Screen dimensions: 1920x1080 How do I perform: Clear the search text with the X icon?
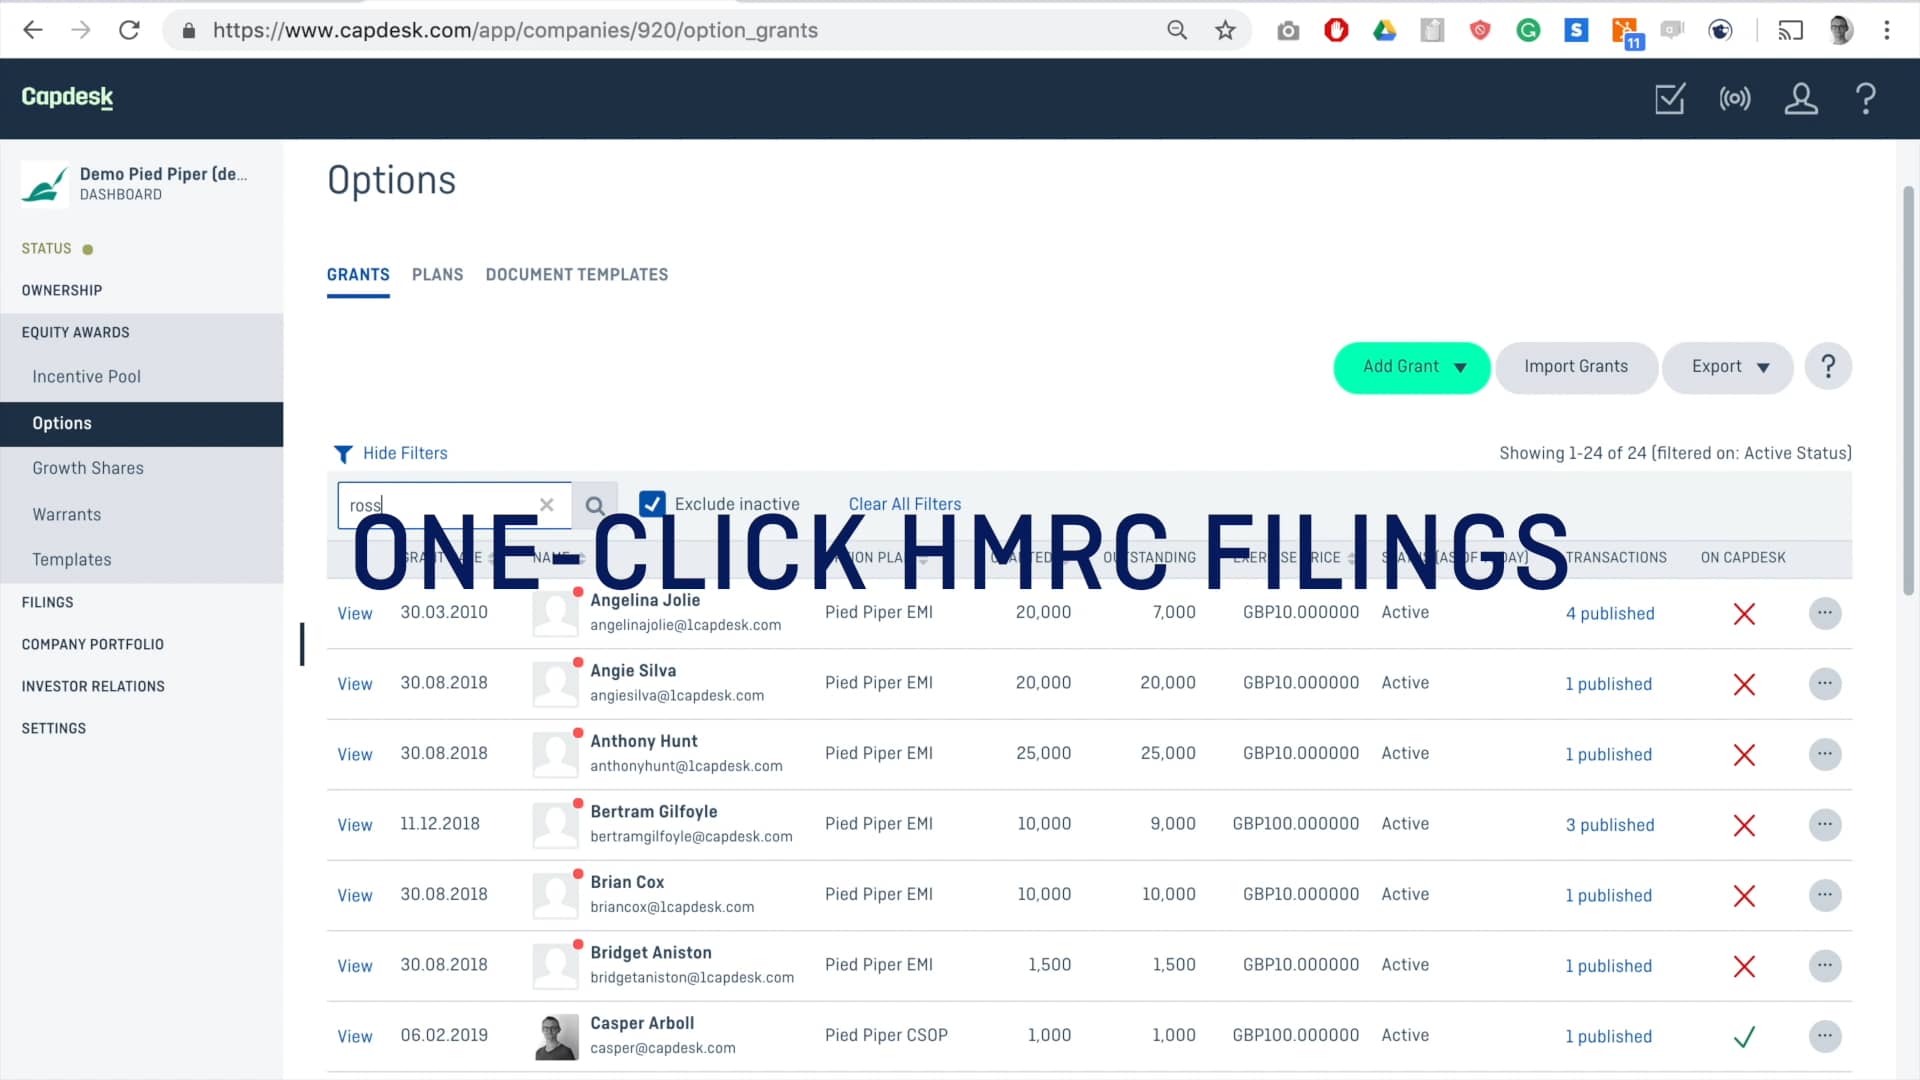point(547,505)
